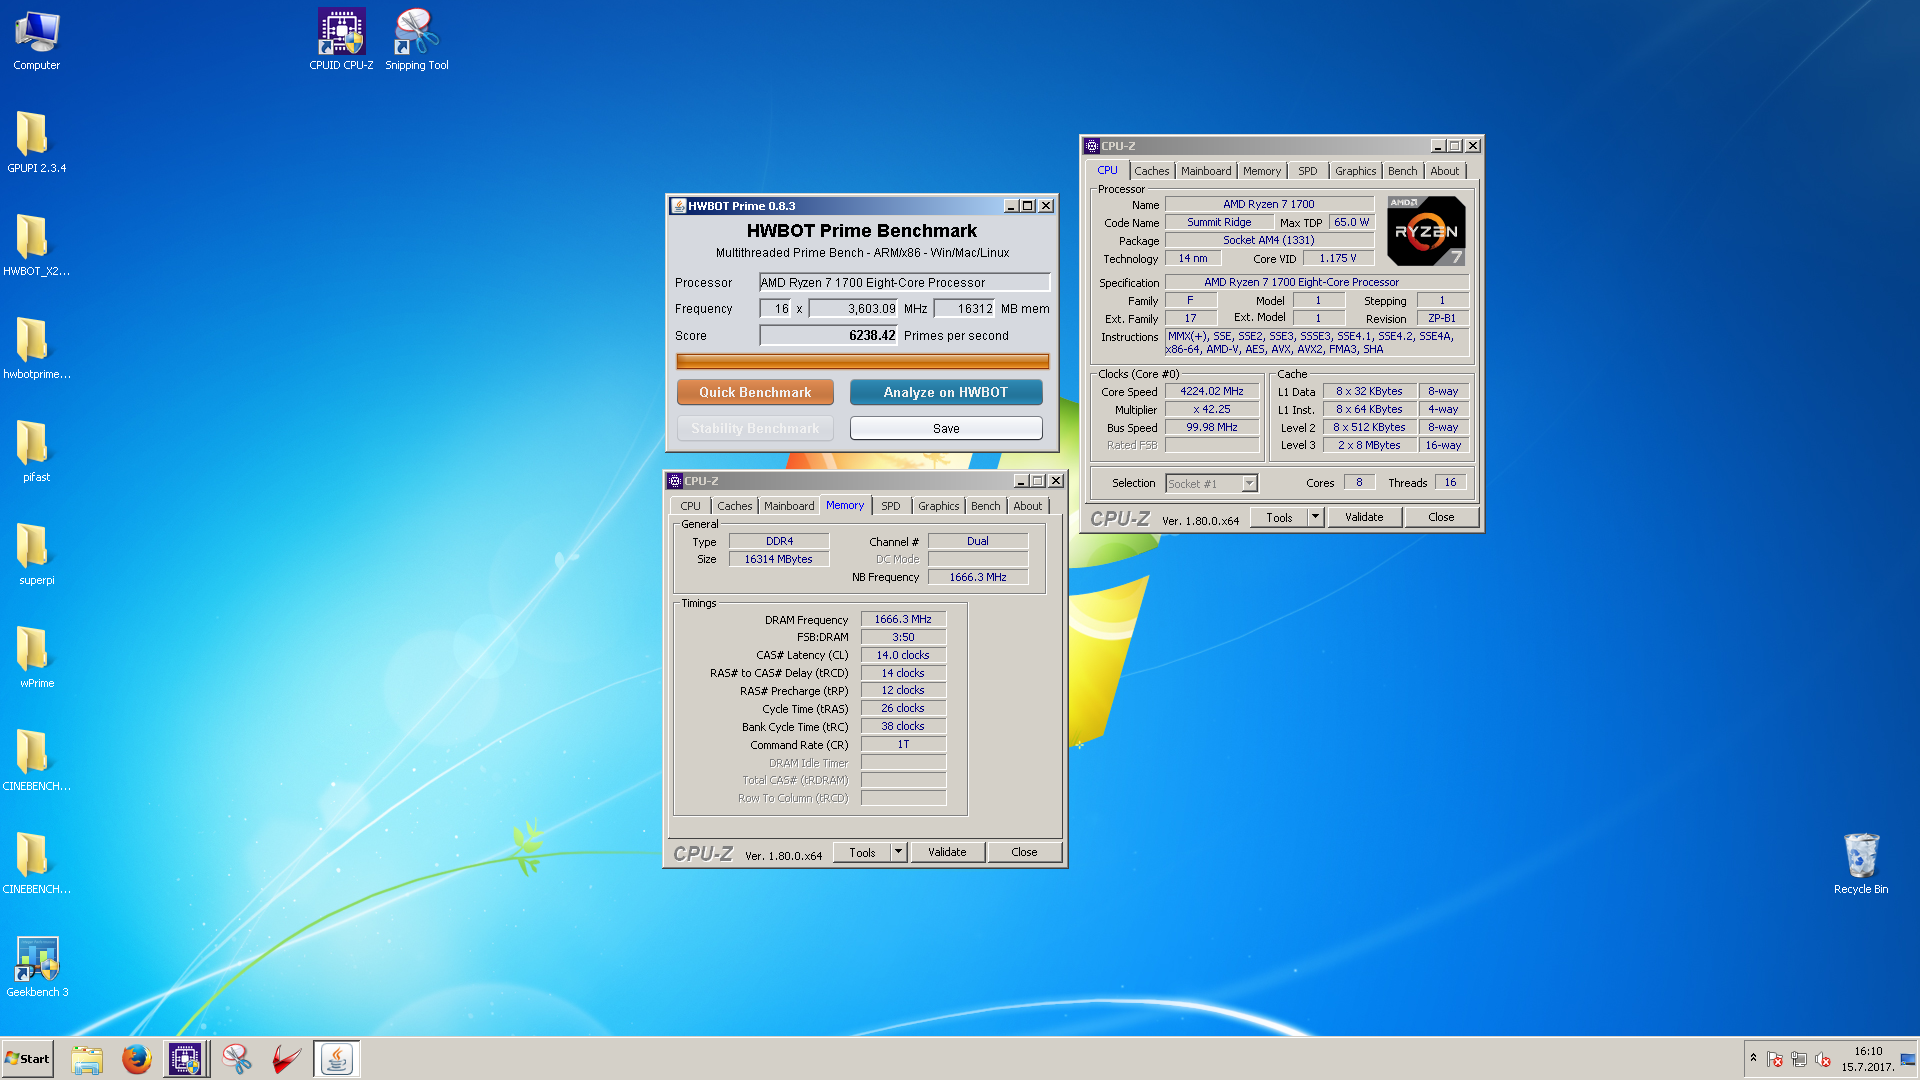Open the superpi folder
1920x1080 pixels.
37,554
